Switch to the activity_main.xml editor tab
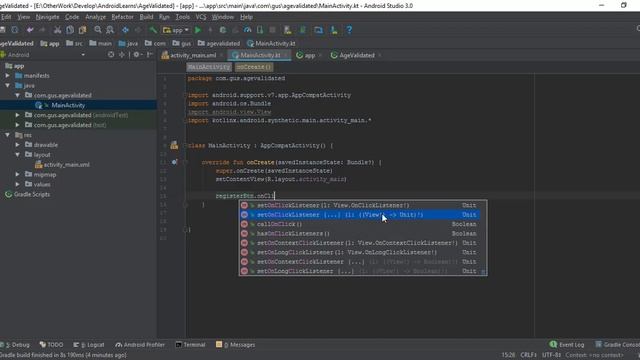The height and width of the screenshot is (360, 640). click(x=193, y=55)
